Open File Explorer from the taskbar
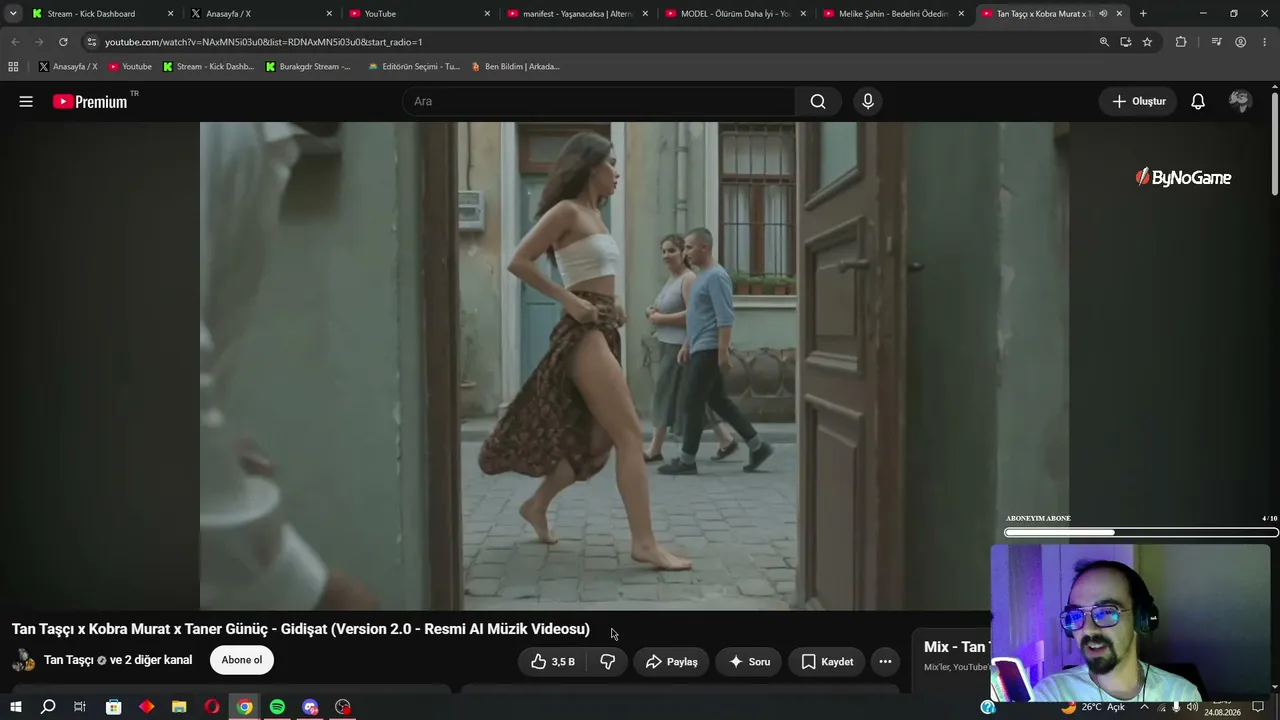The width and height of the screenshot is (1280, 720). pyautogui.click(x=179, y=707)
